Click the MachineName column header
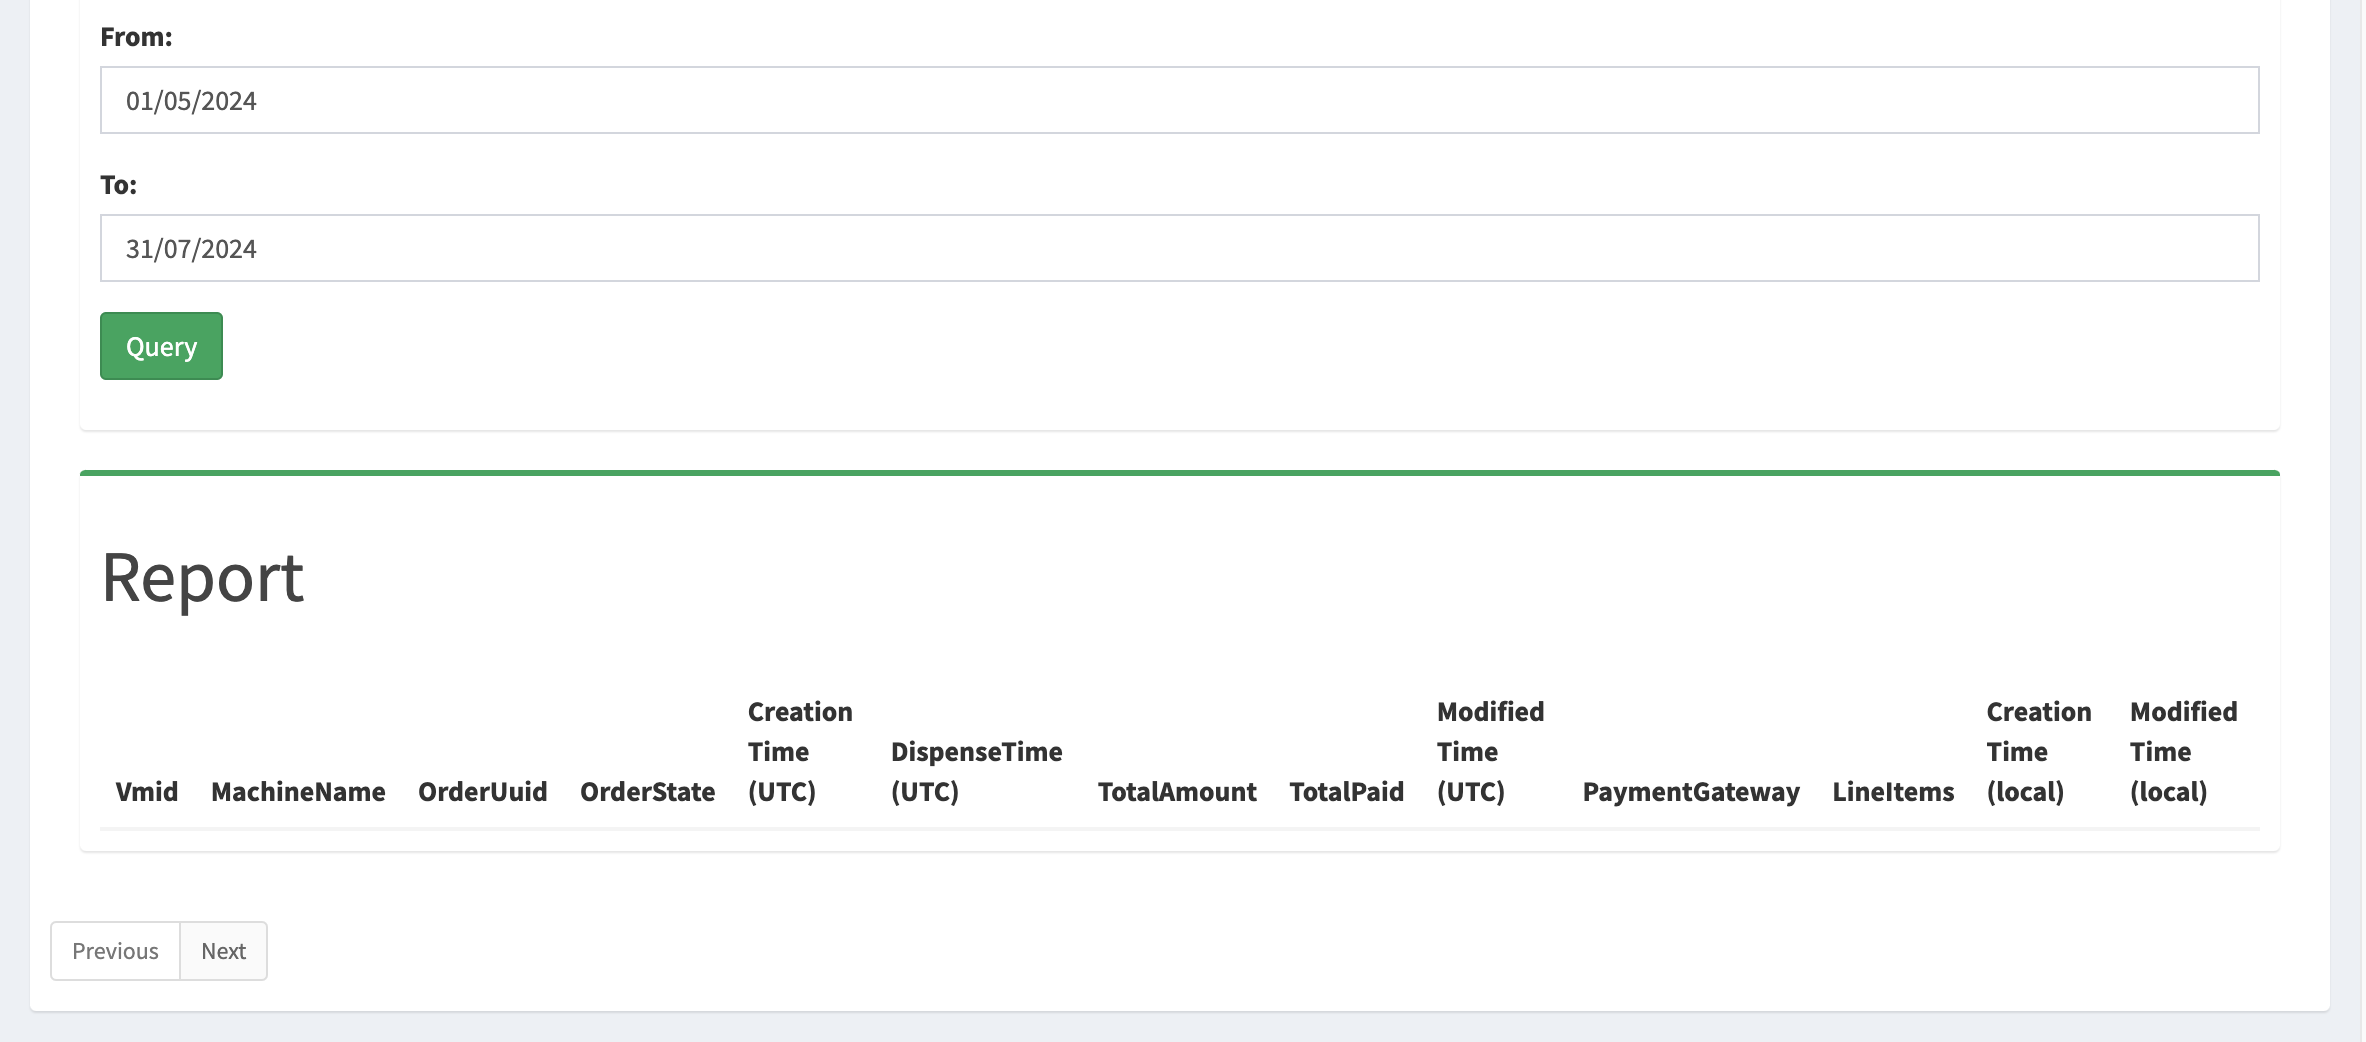This screenshot has height=1042, width=2366. click(298, 792)
